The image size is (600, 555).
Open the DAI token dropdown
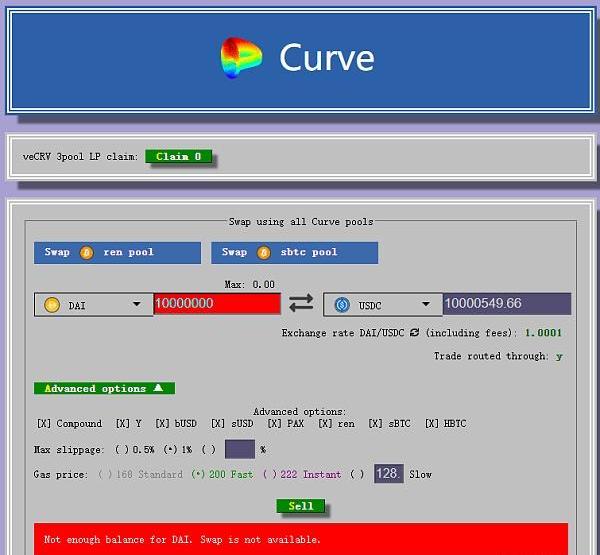click(x=136, y=305)
